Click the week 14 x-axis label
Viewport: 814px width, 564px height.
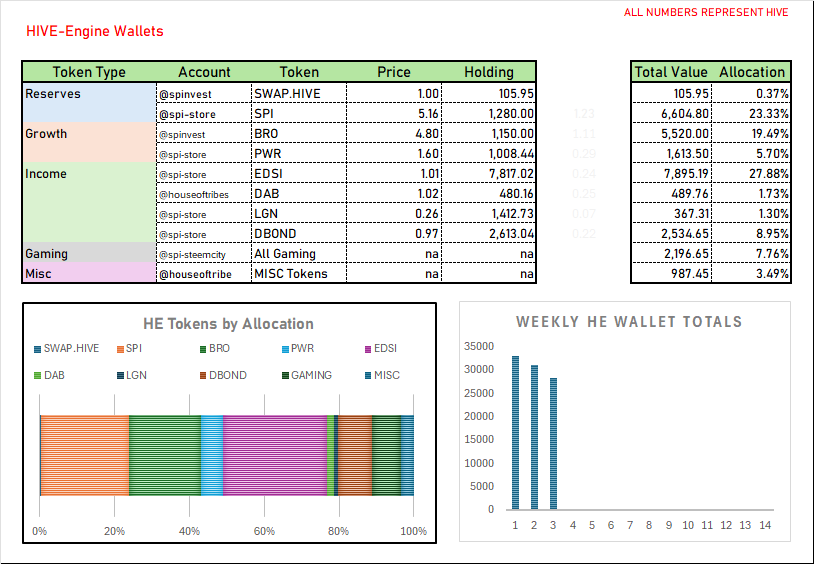click(765, 525)
